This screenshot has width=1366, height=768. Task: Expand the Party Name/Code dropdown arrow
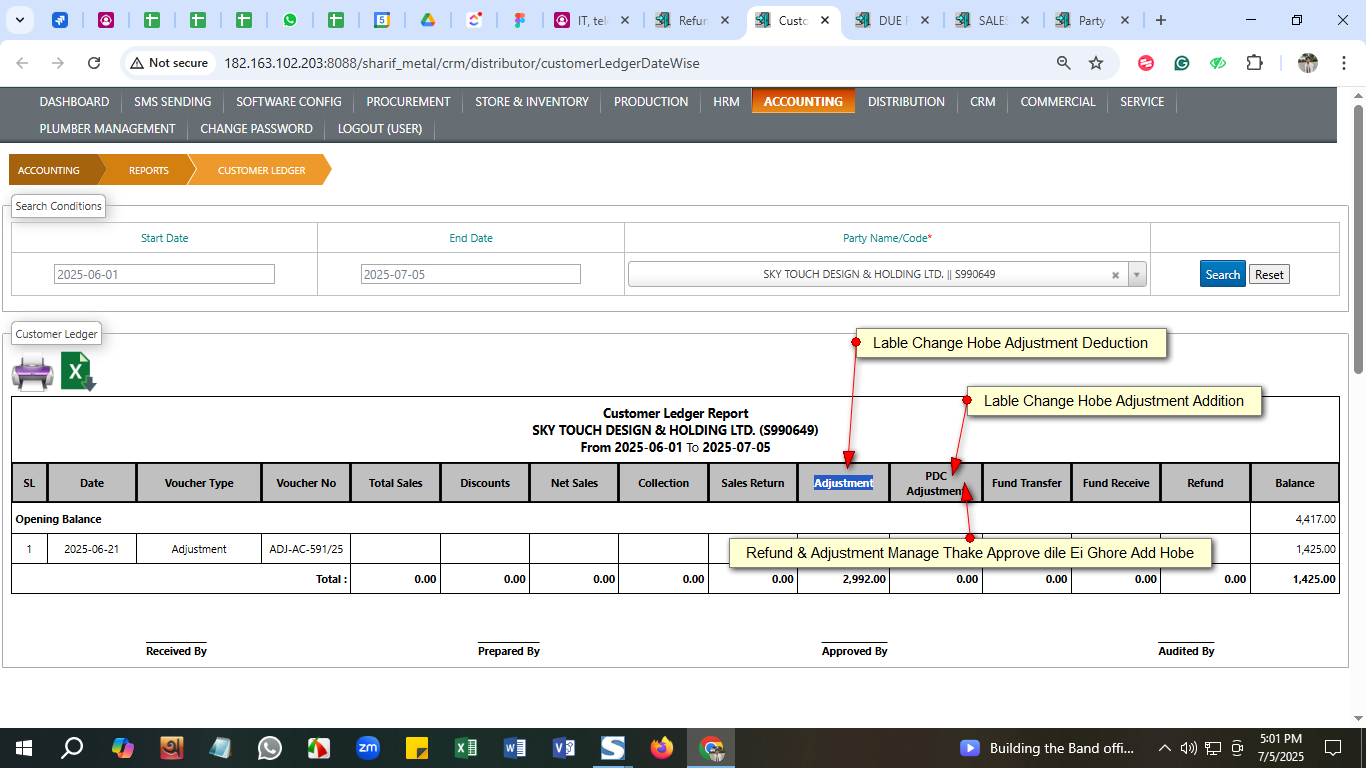pos(1137,275)
